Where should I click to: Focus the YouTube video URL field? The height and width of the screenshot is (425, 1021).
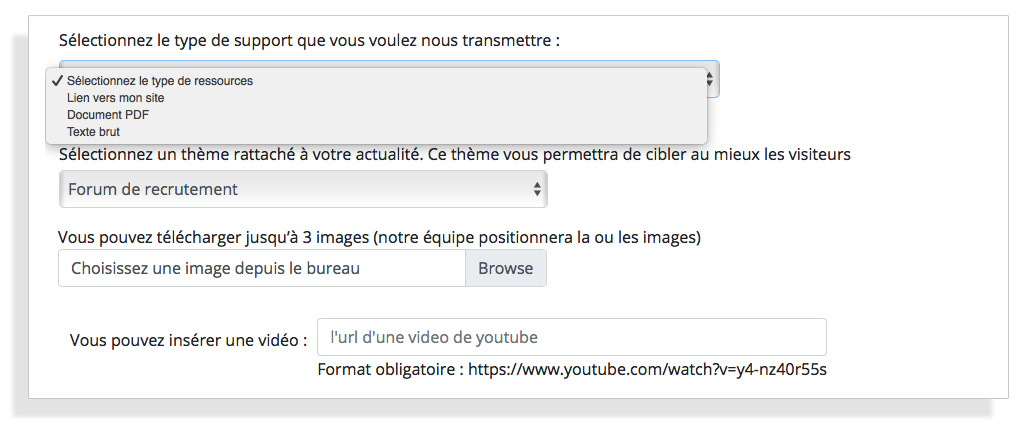tap(572, 337)
